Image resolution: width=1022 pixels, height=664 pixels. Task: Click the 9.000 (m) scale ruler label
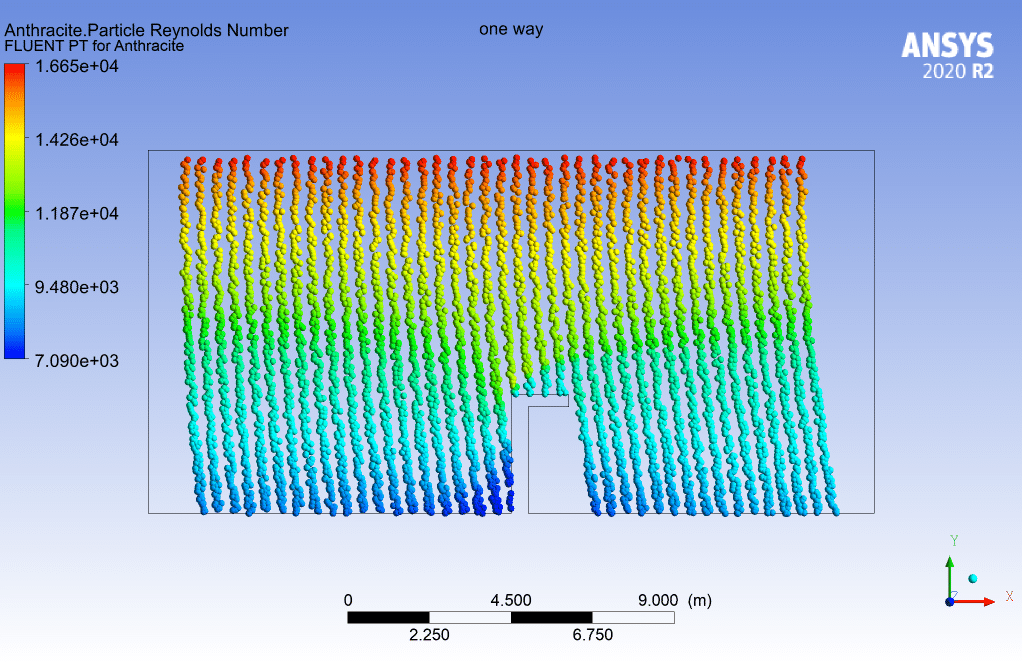pos(675,600)
